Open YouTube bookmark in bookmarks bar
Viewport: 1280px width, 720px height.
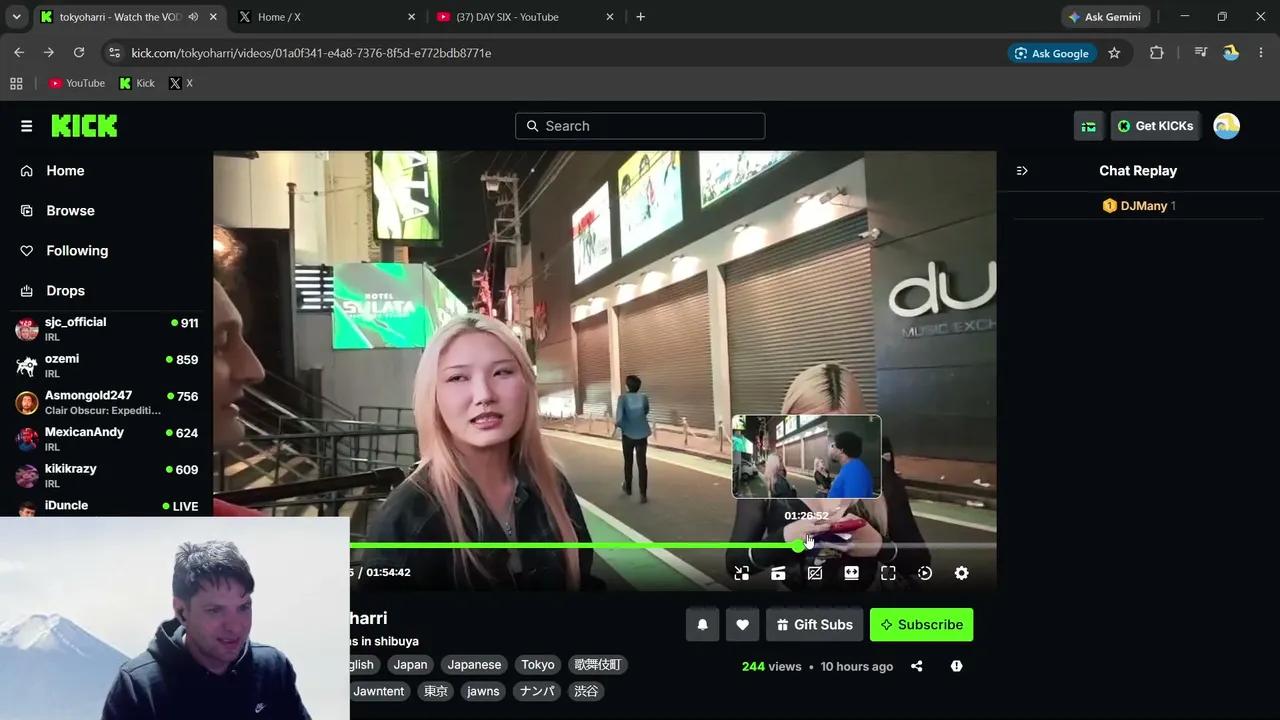77,84
